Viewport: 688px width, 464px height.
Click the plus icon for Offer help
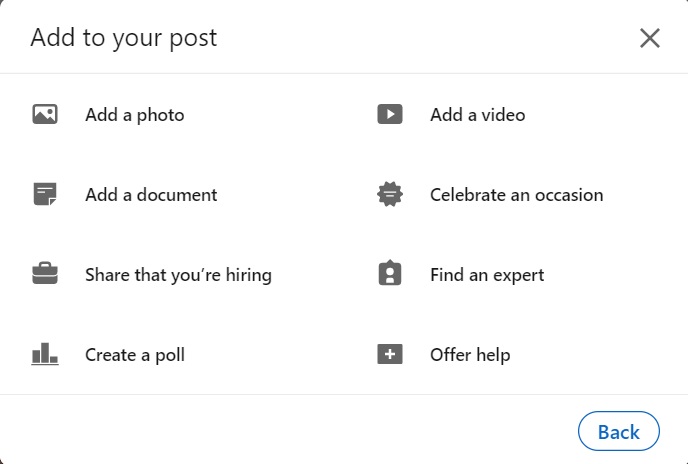(x=390, y=354)
